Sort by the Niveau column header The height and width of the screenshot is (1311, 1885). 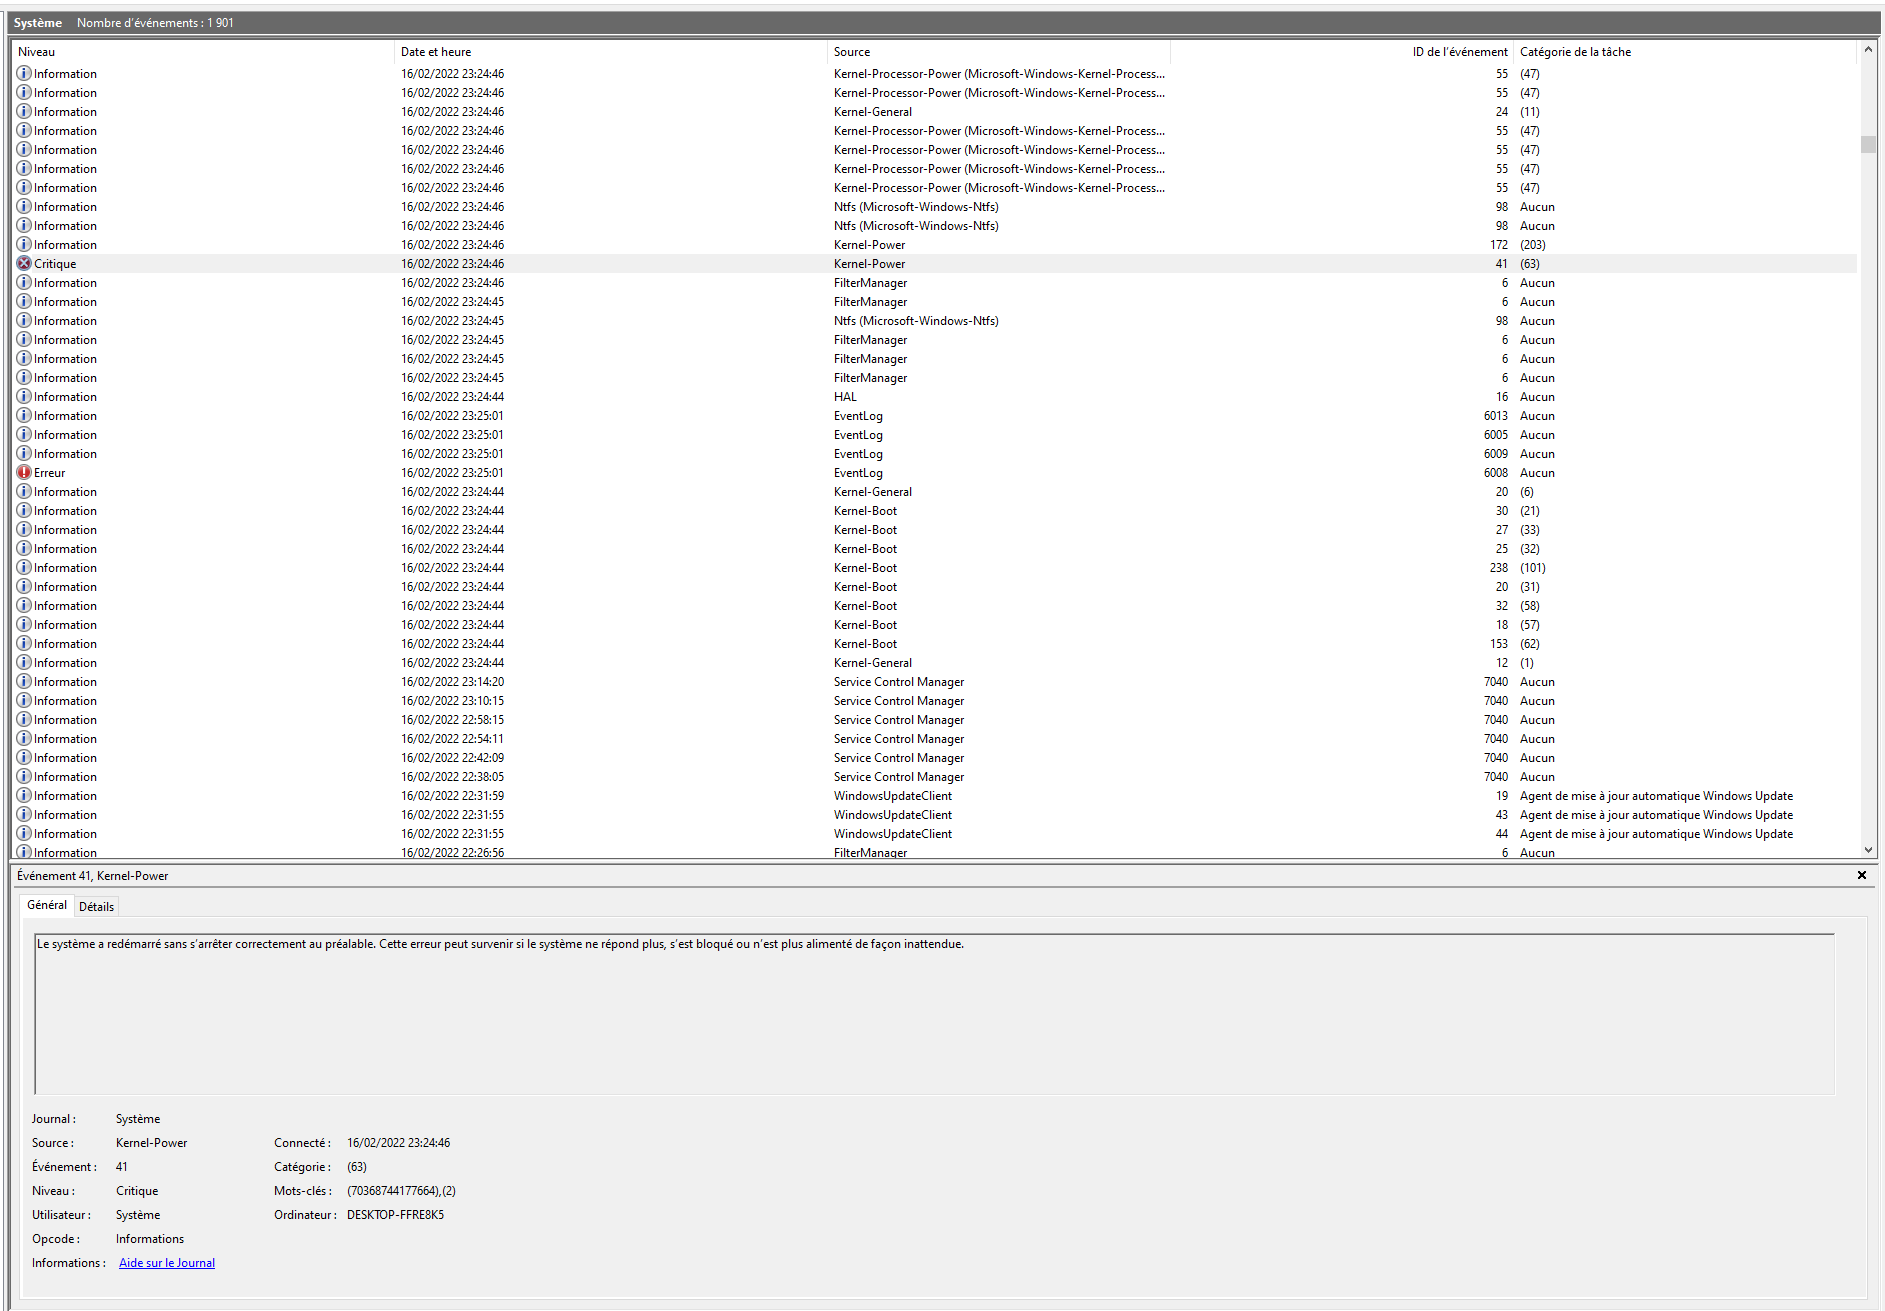click(x=37, y=52)
